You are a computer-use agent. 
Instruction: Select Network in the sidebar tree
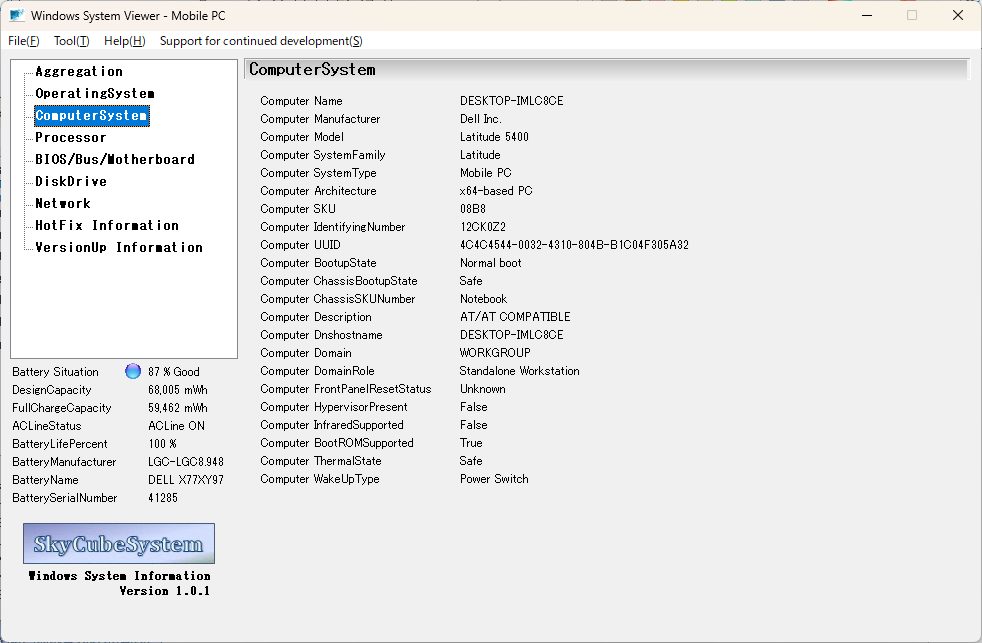coord(63,203)
